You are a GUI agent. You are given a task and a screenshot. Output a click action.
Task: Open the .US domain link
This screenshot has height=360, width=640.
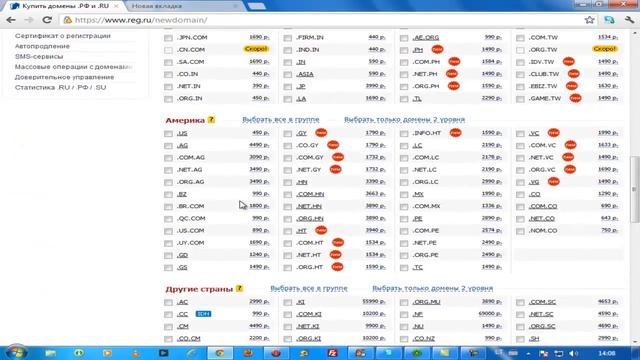tap(182, 133)
